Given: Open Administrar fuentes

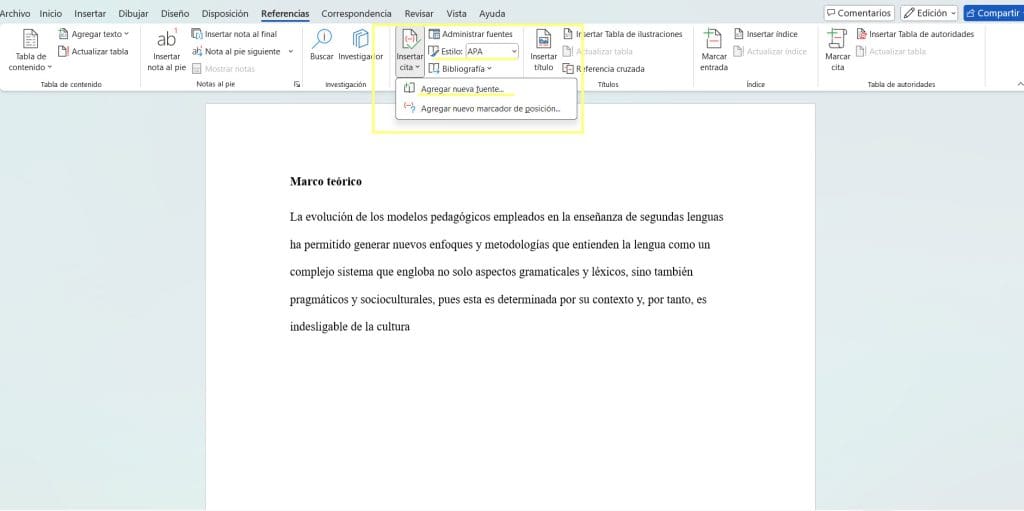Looking at the screenshot, I should coord(471,34).
